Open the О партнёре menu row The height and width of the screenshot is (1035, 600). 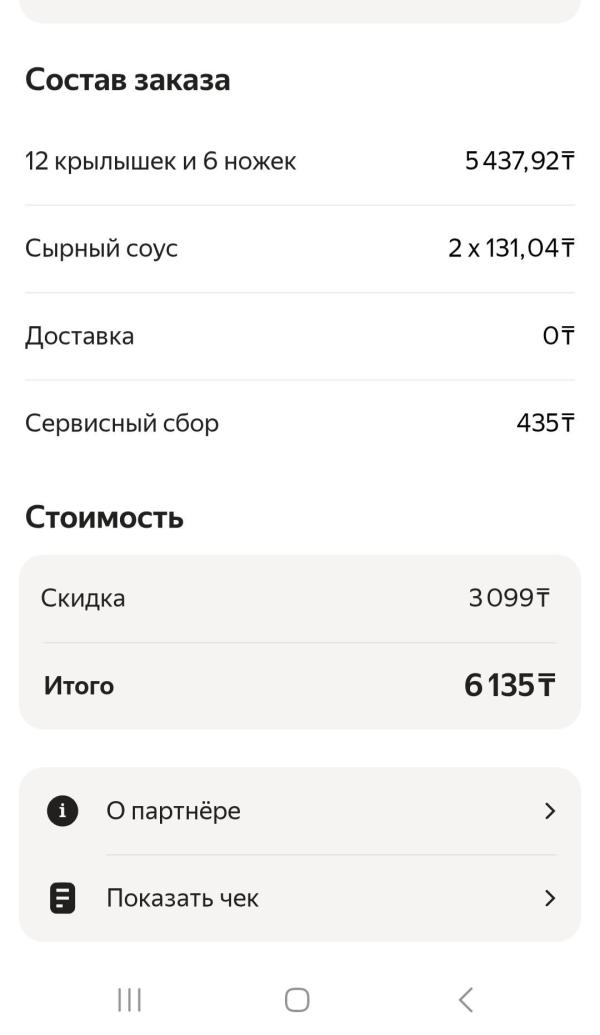click(x=300, y=811)
